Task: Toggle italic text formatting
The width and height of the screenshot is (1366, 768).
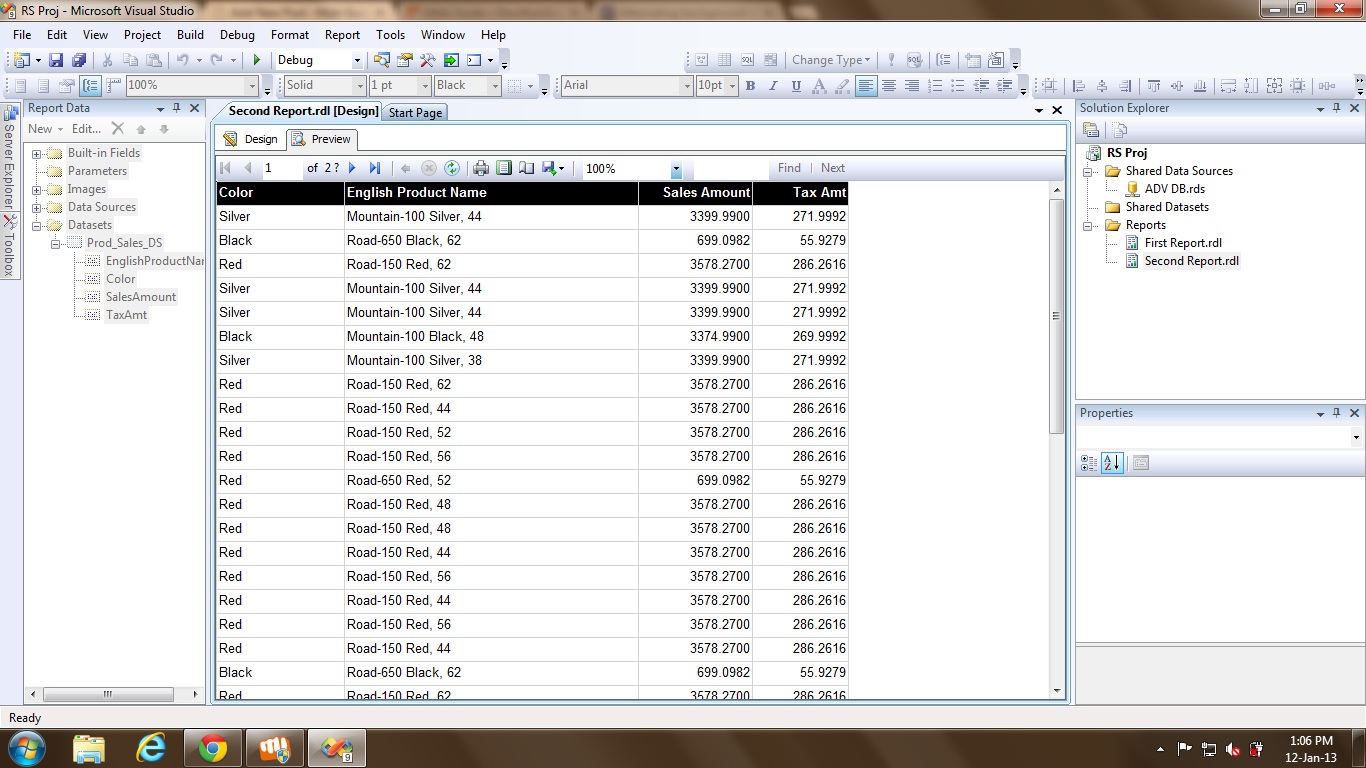Action: (773, 86)
